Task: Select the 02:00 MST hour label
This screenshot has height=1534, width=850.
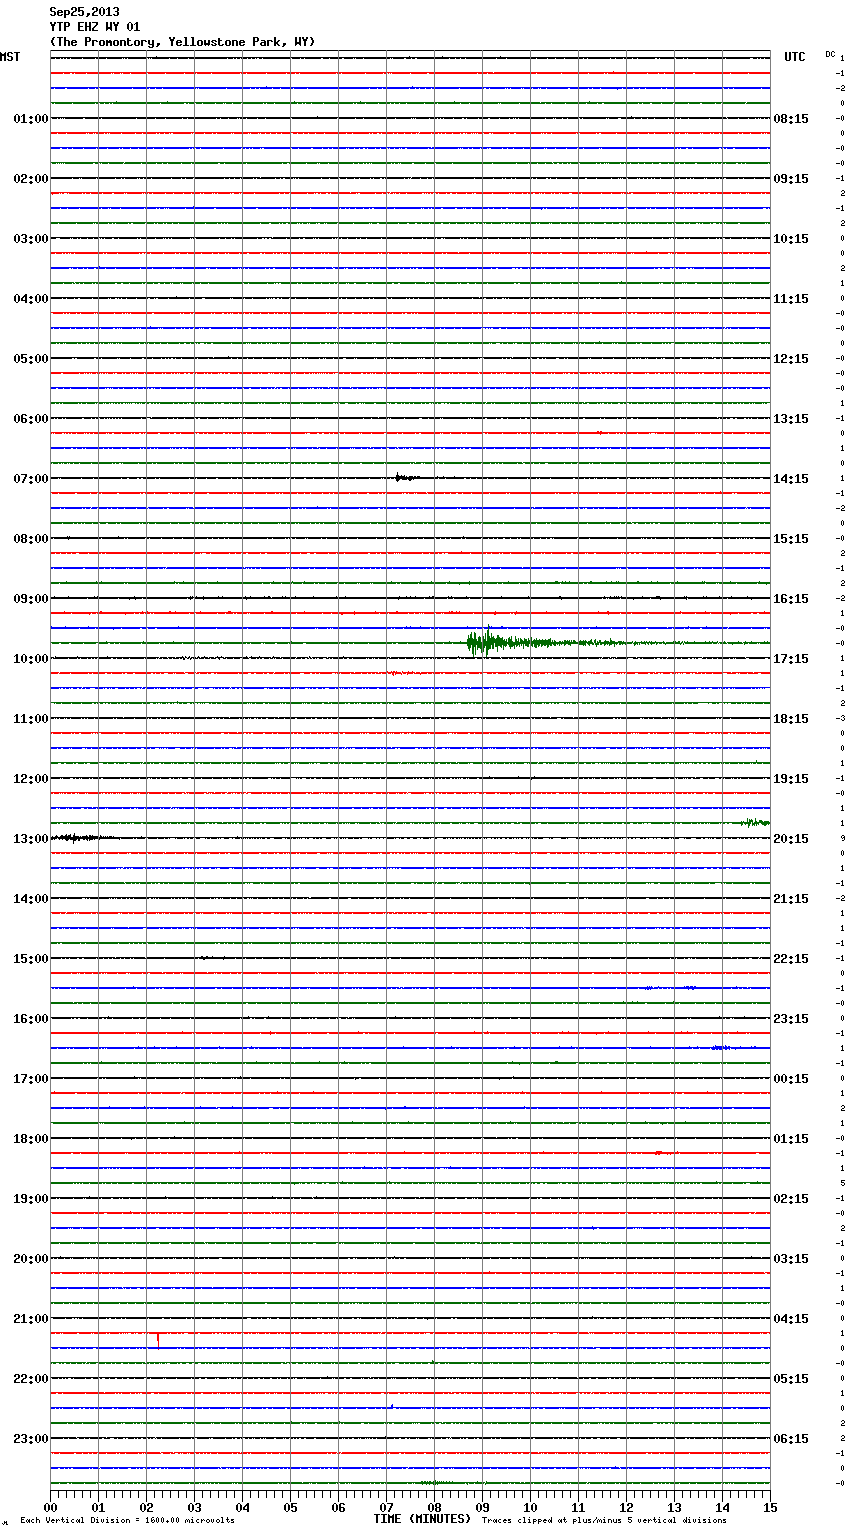Action: (x=31, y=179)
